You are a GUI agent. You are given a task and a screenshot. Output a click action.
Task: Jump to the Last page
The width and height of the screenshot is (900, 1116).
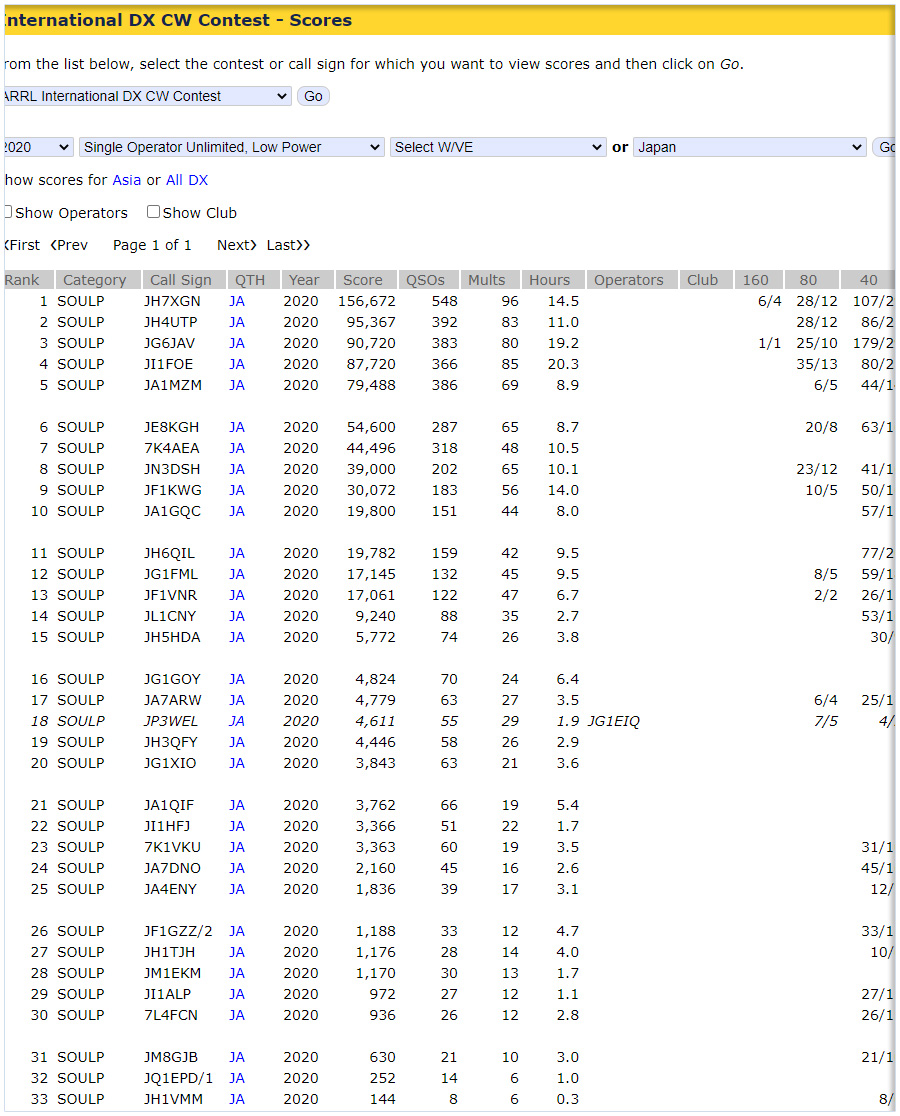click(x=288, y=245)
